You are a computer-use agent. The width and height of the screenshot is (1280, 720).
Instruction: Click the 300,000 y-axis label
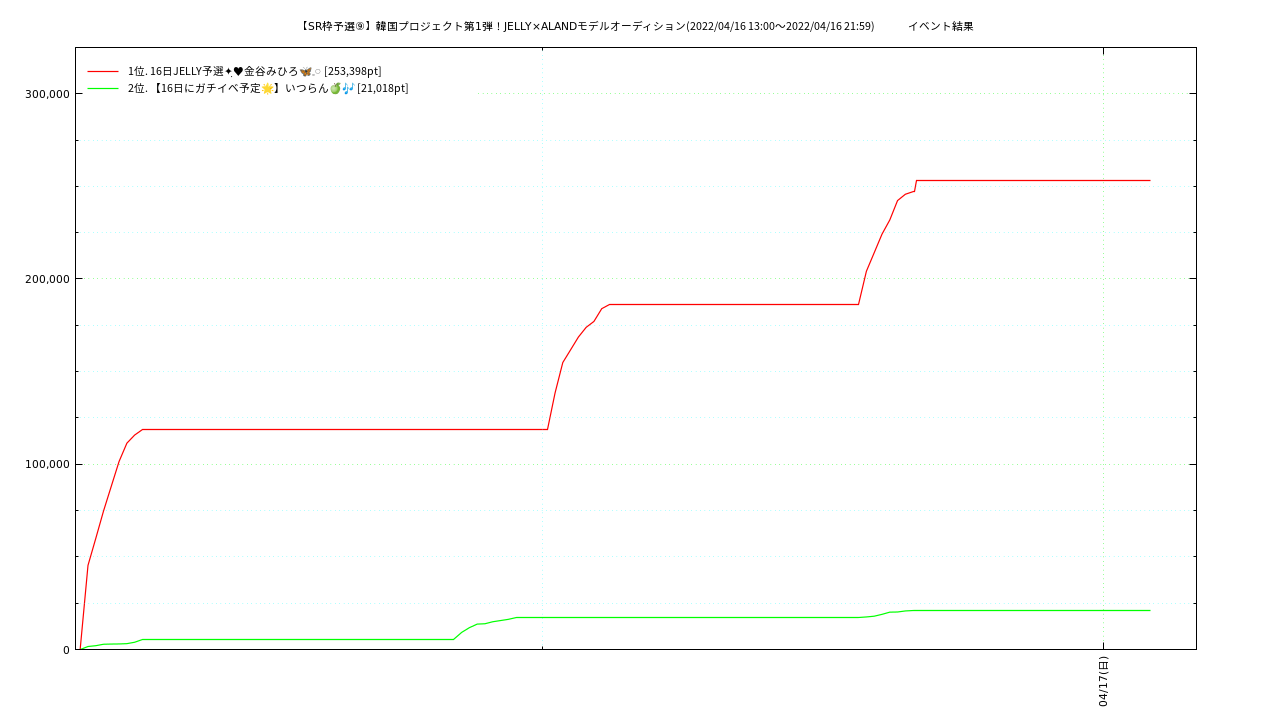coord(47,94)
